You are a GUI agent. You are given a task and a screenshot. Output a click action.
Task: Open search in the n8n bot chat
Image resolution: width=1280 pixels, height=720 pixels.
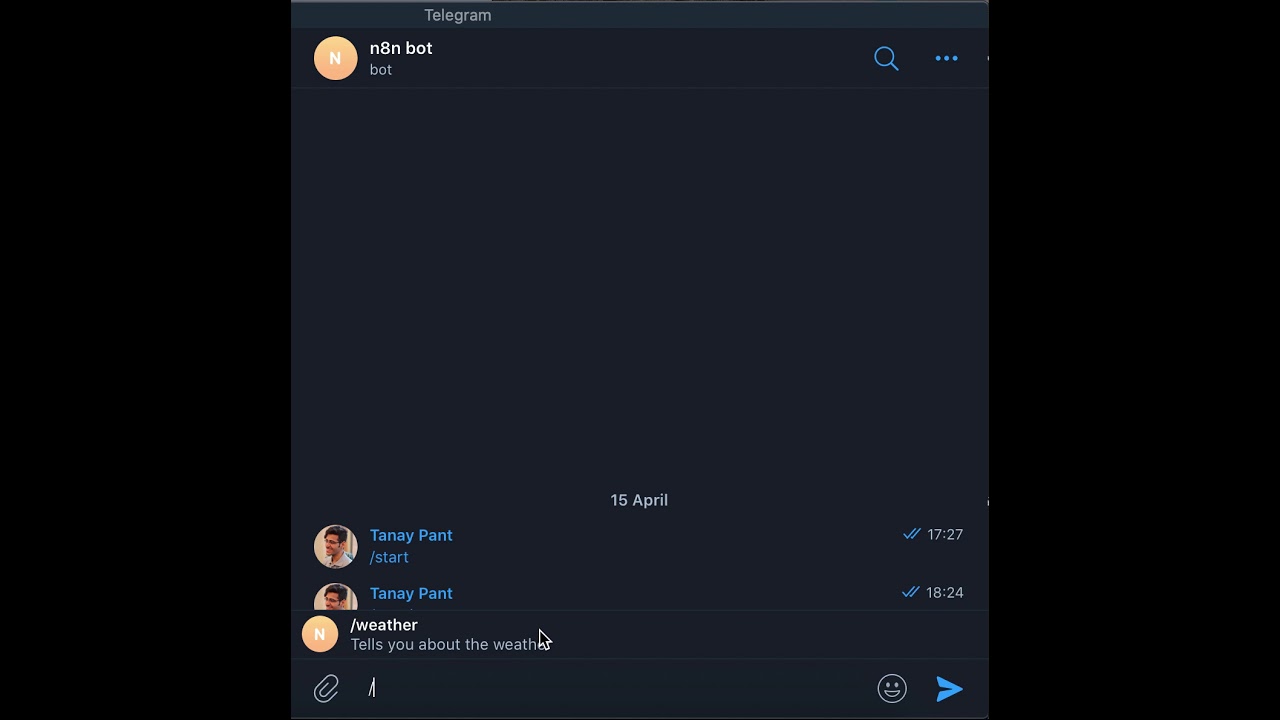click(x=886, y=59)
